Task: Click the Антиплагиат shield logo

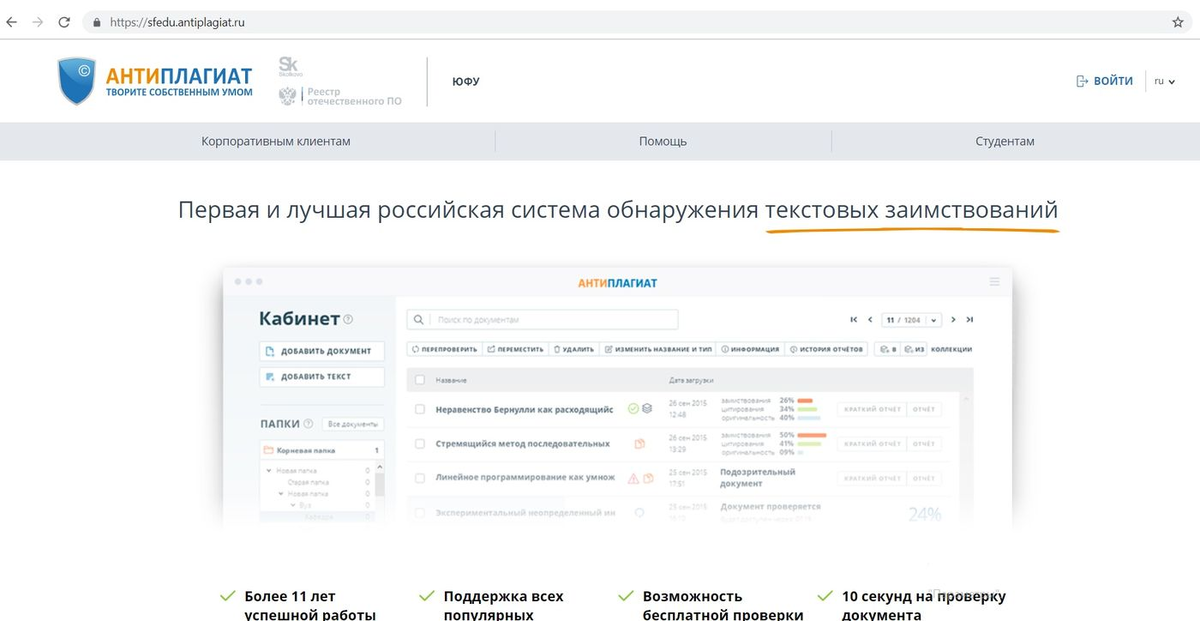Action: 76,80
